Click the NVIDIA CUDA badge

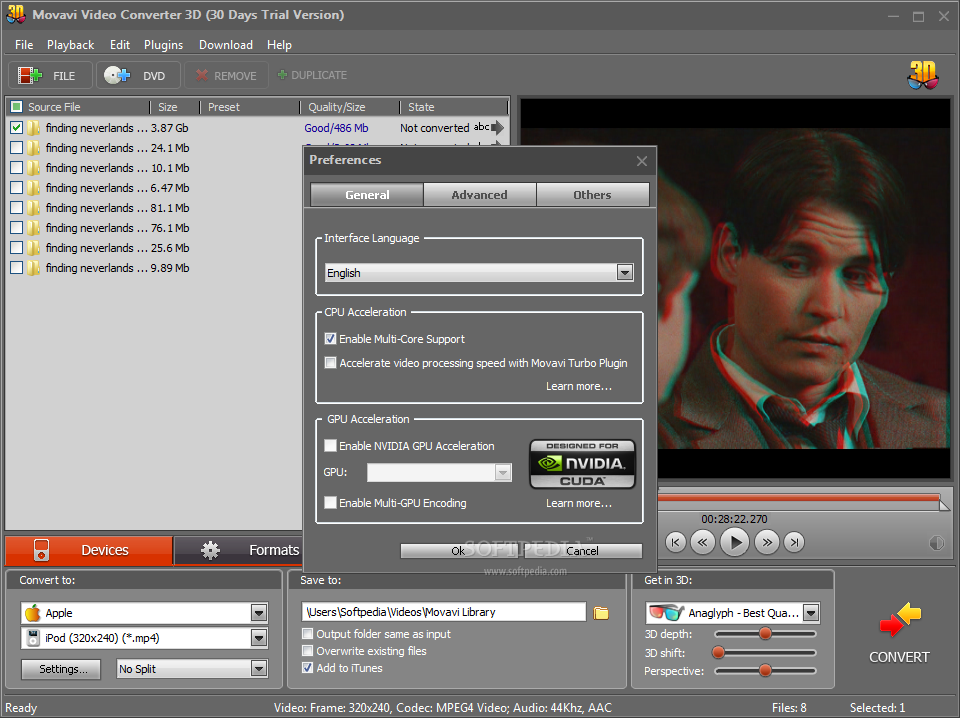point(582,464)
